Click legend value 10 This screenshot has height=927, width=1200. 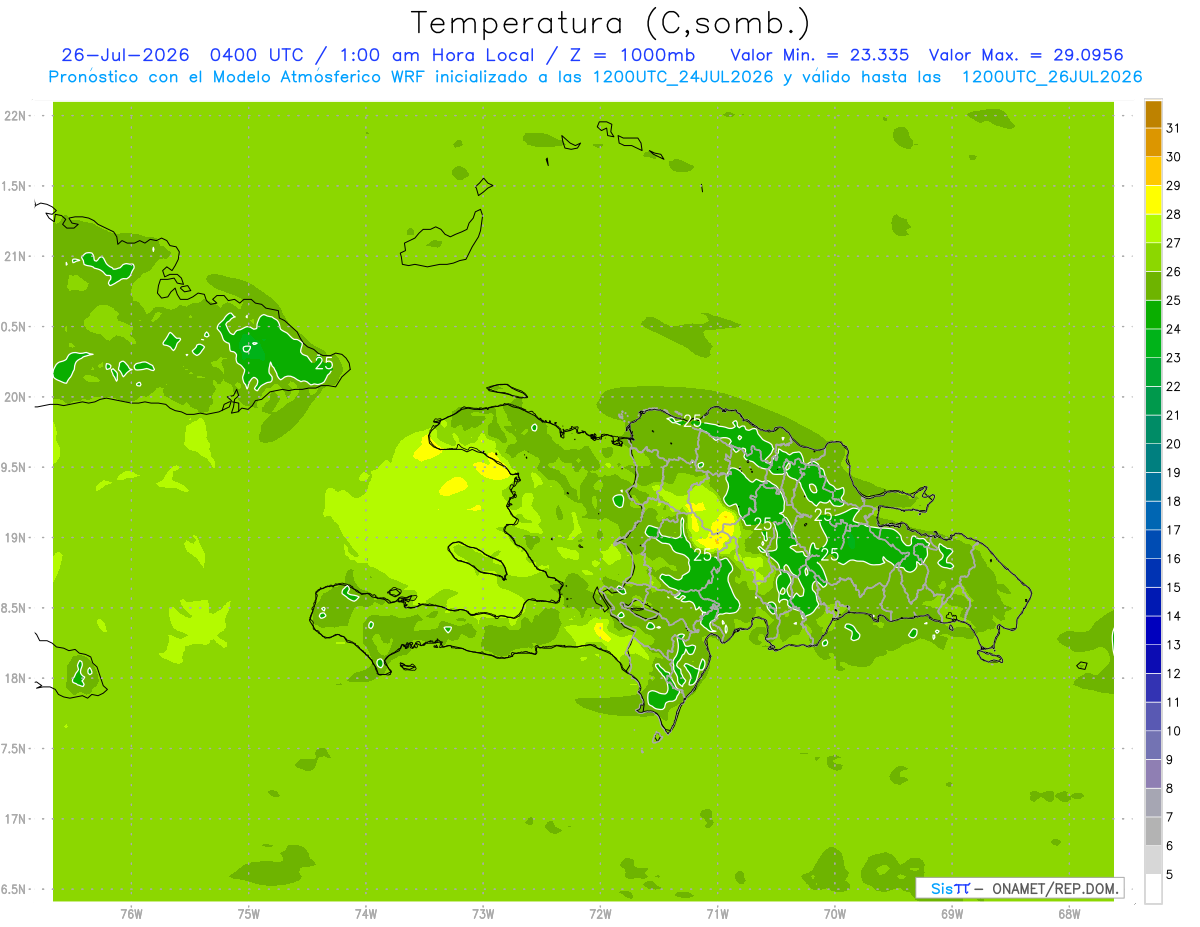(1174, 731)
